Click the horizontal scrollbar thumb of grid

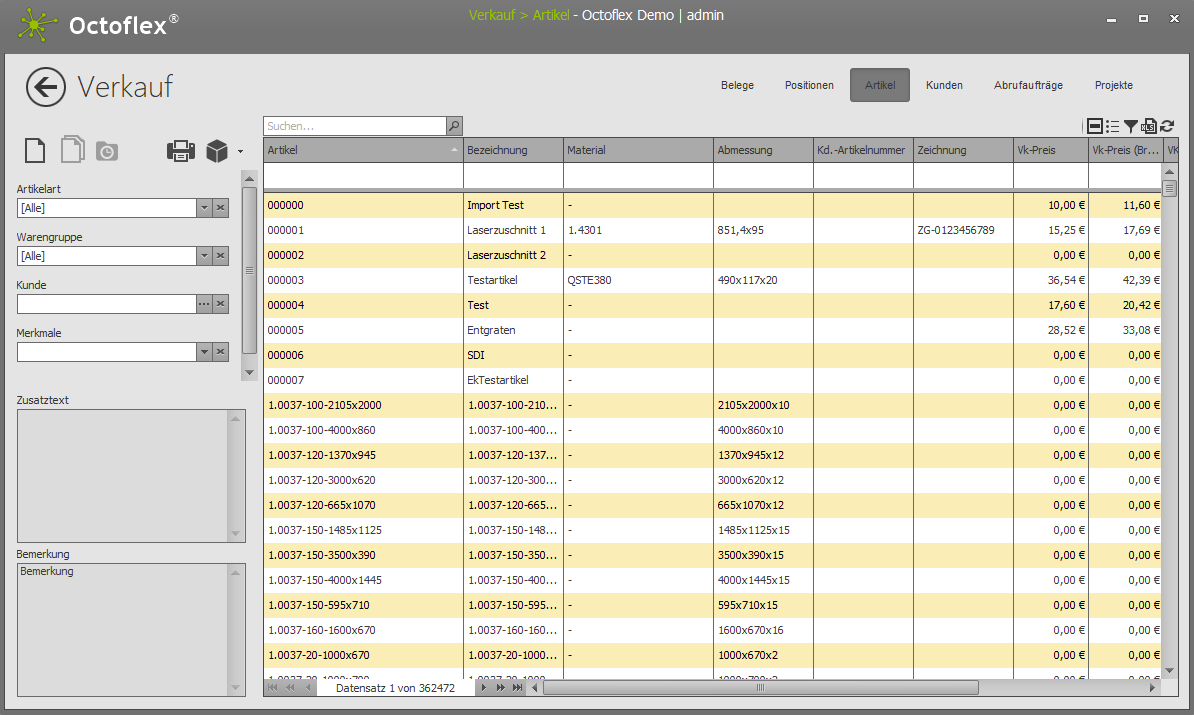click(760, 688)
